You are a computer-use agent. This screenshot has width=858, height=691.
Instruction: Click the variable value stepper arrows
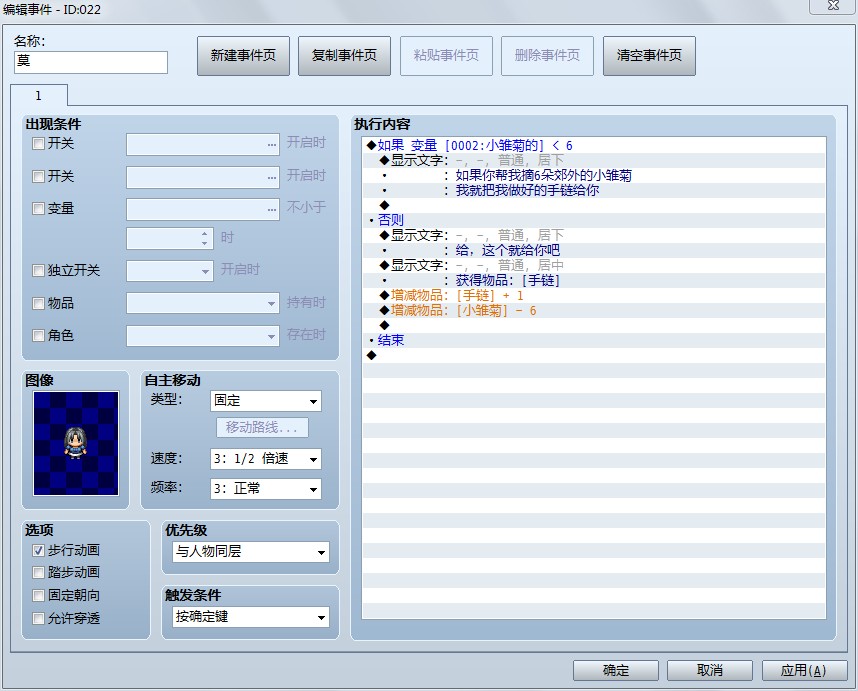(204, 238)
